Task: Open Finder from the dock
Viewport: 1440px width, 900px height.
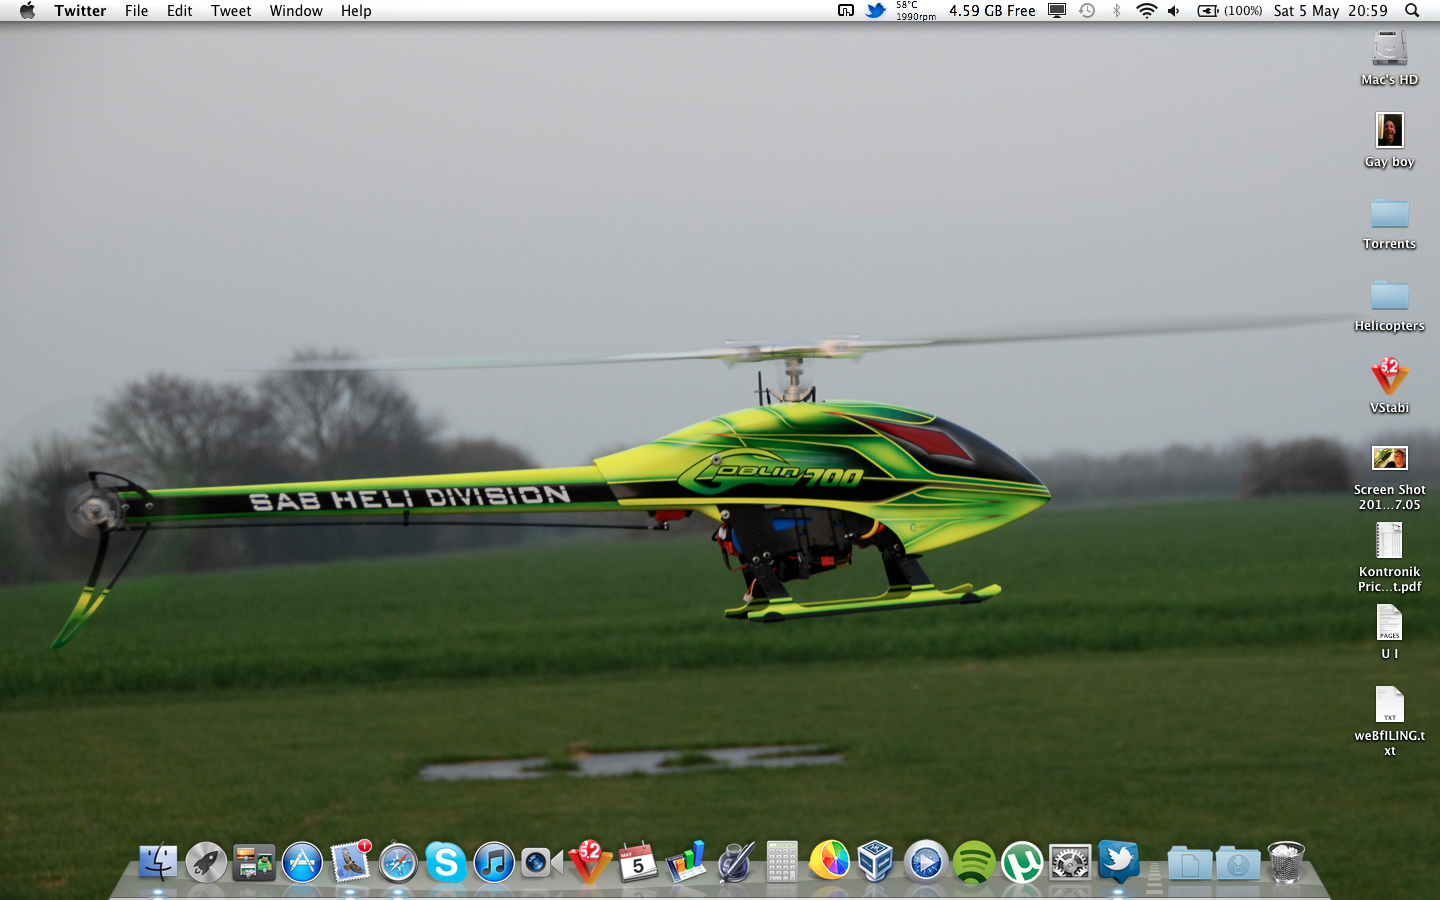Action: [x=158, y=862]
